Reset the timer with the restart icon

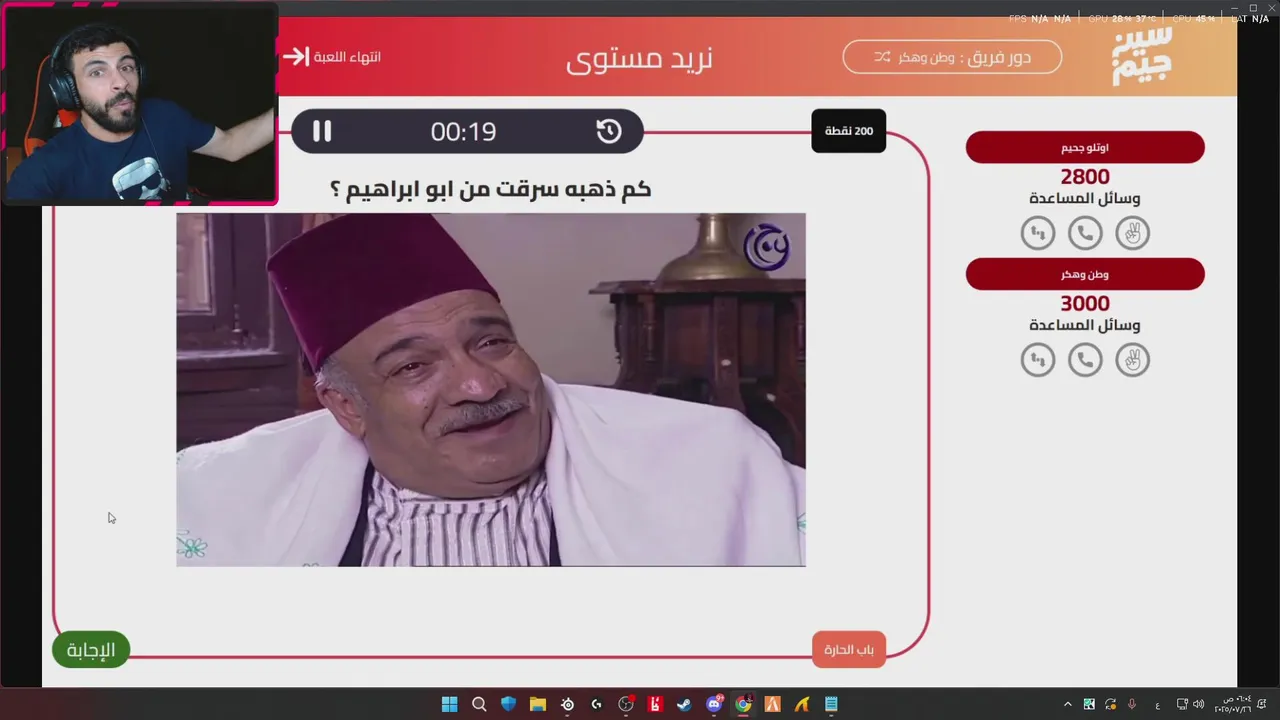(x=608, y=131)
